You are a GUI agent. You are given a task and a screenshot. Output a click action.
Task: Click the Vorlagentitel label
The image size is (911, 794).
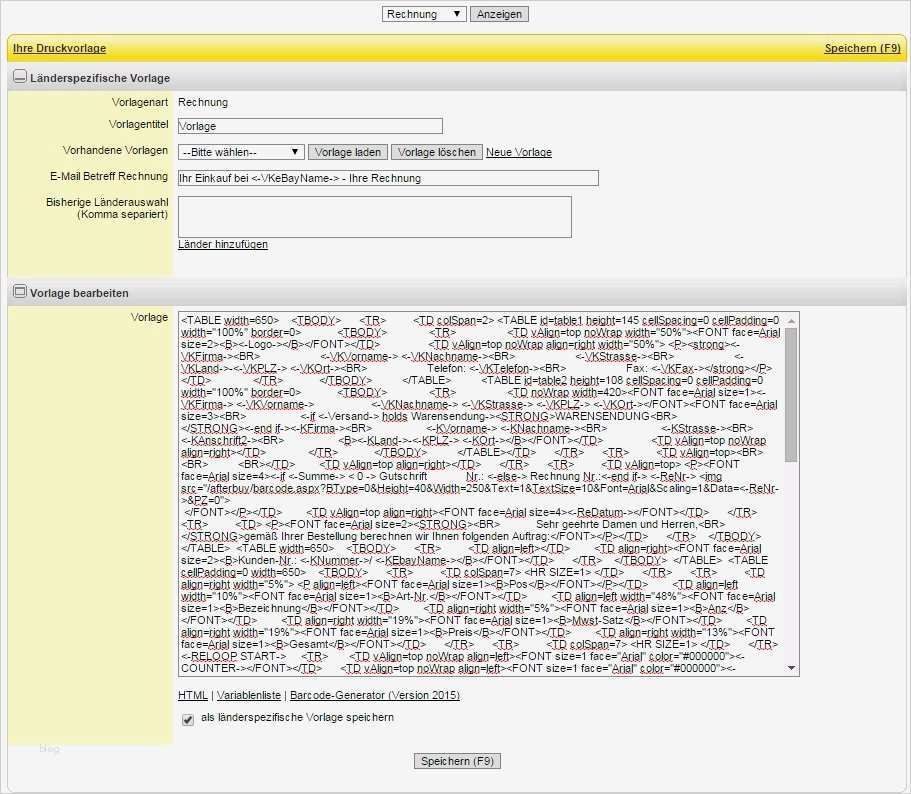point(138,124)
